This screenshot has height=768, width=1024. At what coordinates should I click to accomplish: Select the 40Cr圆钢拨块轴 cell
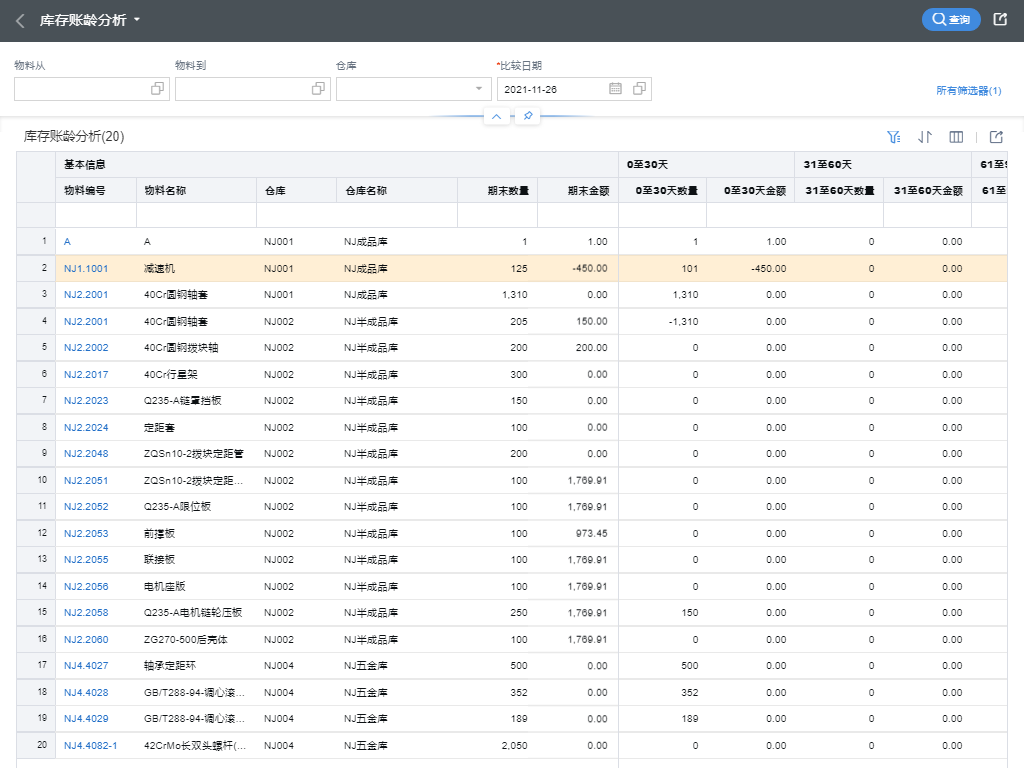[x=196, y=347]
